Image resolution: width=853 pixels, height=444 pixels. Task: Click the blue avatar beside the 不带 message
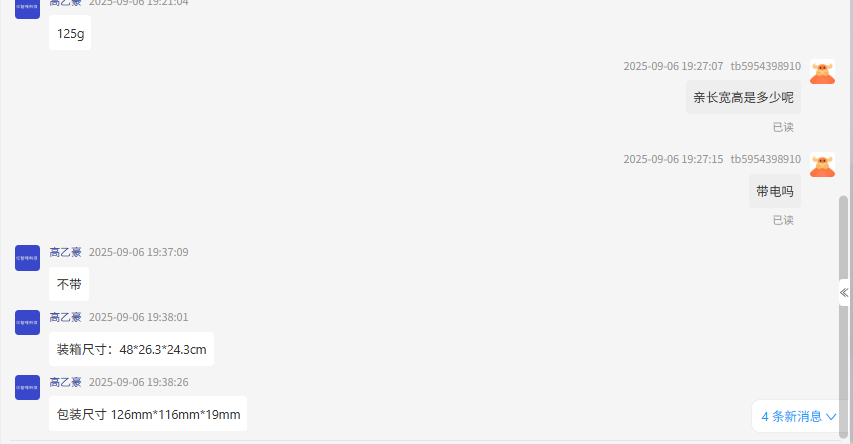click(27, 258)
